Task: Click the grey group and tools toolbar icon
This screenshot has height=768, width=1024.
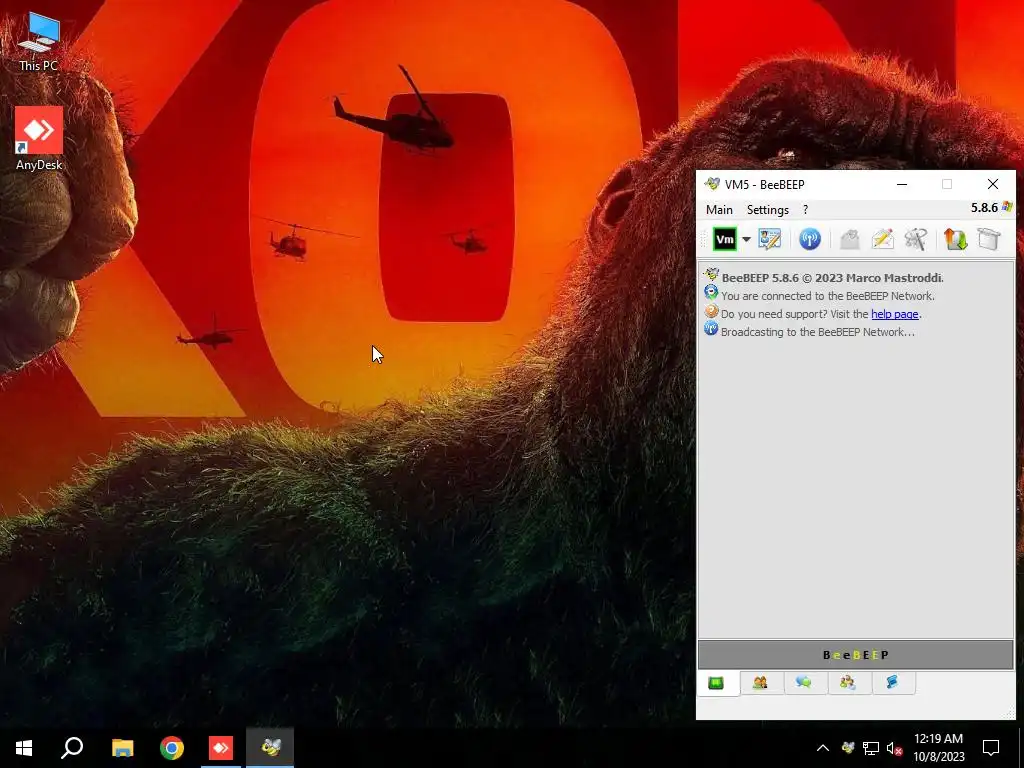Action: 916,239
